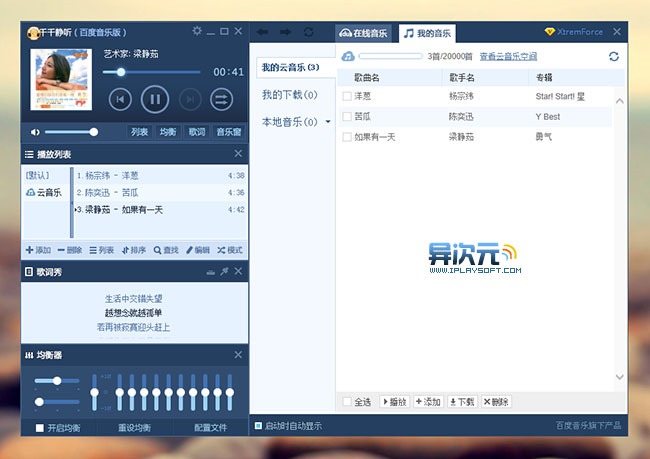This screenshot has height=459, width=650.
Task: Toggle the 列表 playlist panel button
Action: click(139, 132)
